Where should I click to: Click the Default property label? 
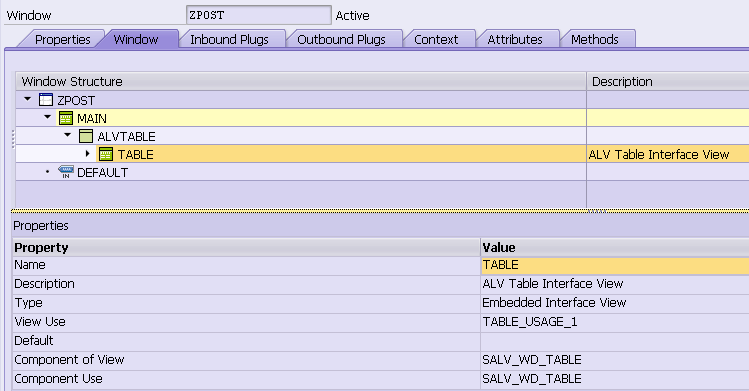tap(33, 341)
